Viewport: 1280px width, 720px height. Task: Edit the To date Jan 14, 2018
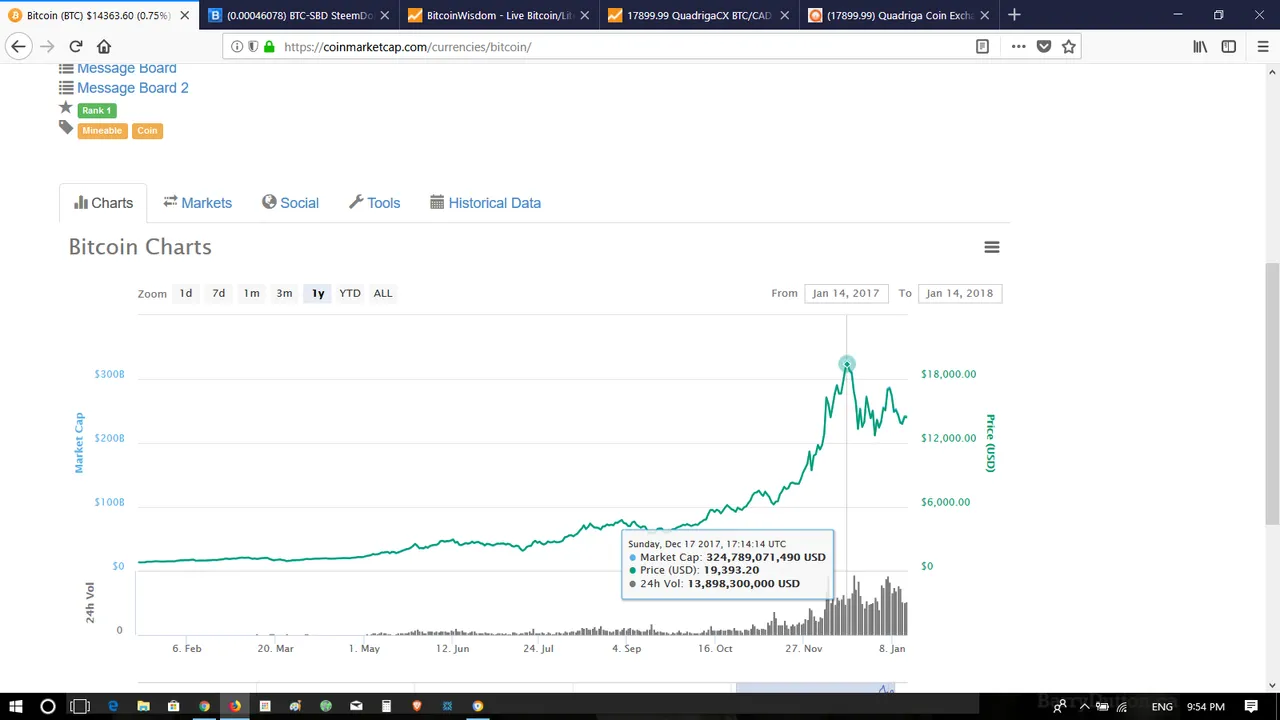pos(960,293)
